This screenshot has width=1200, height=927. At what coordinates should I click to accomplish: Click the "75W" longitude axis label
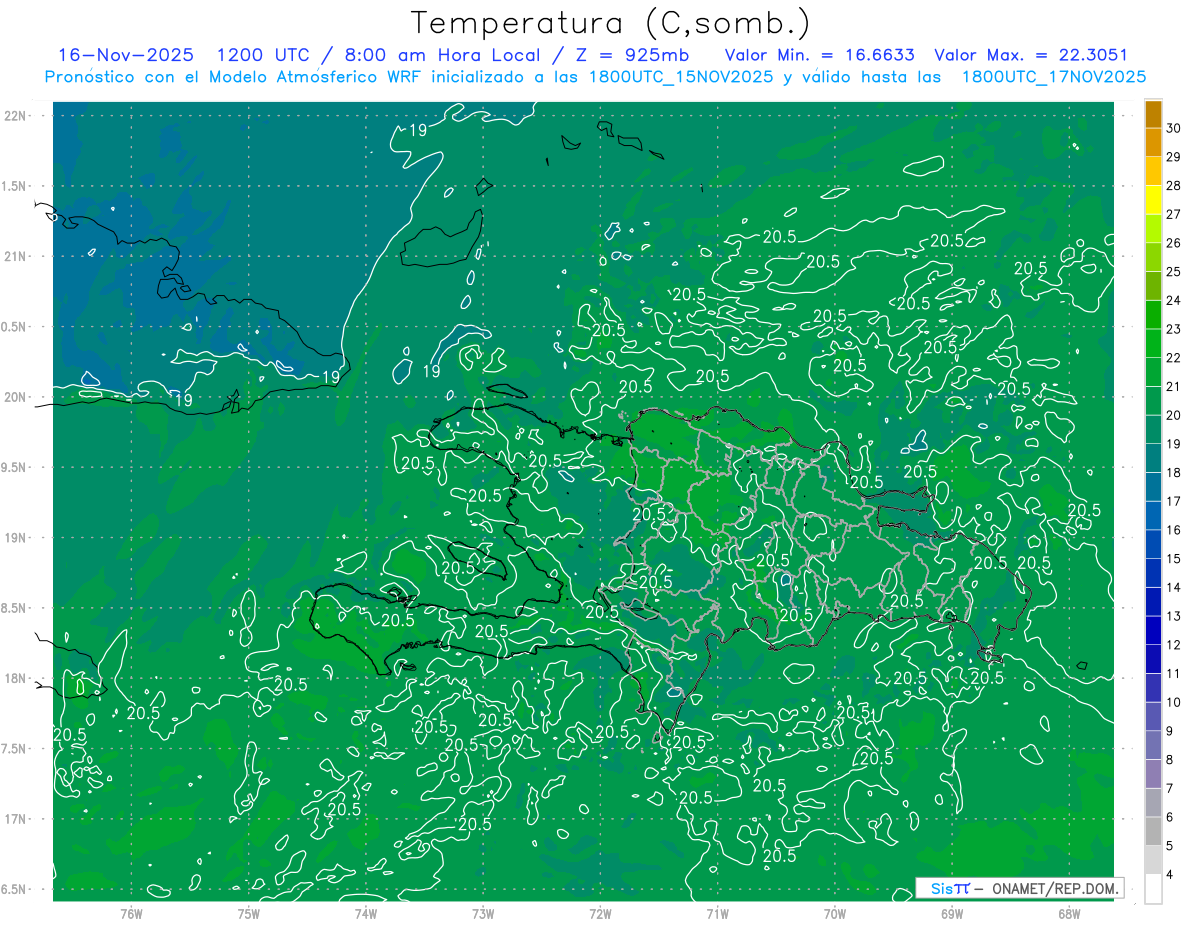[248, 914]
